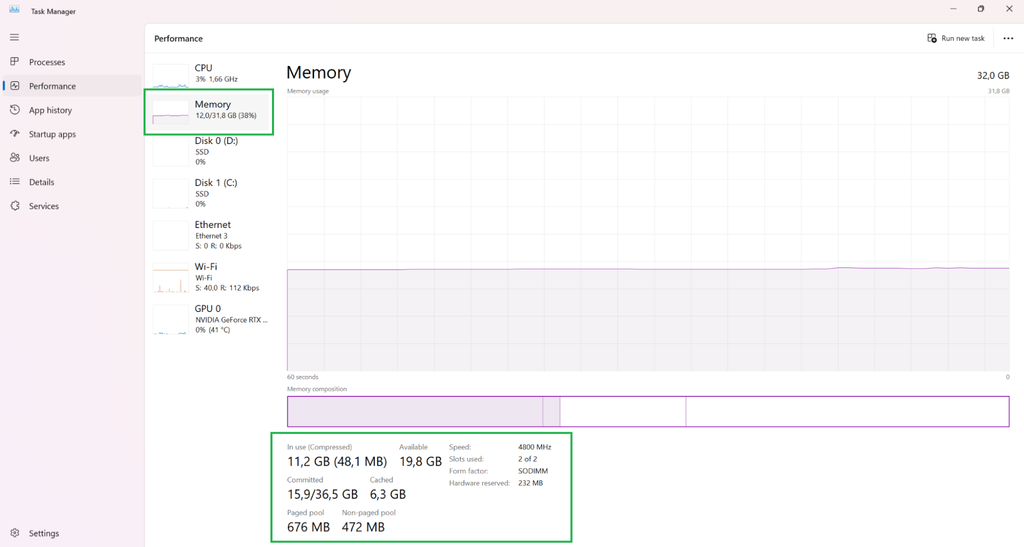Open Task Manager Settings

pyautogui.click(x=44, y=533)
